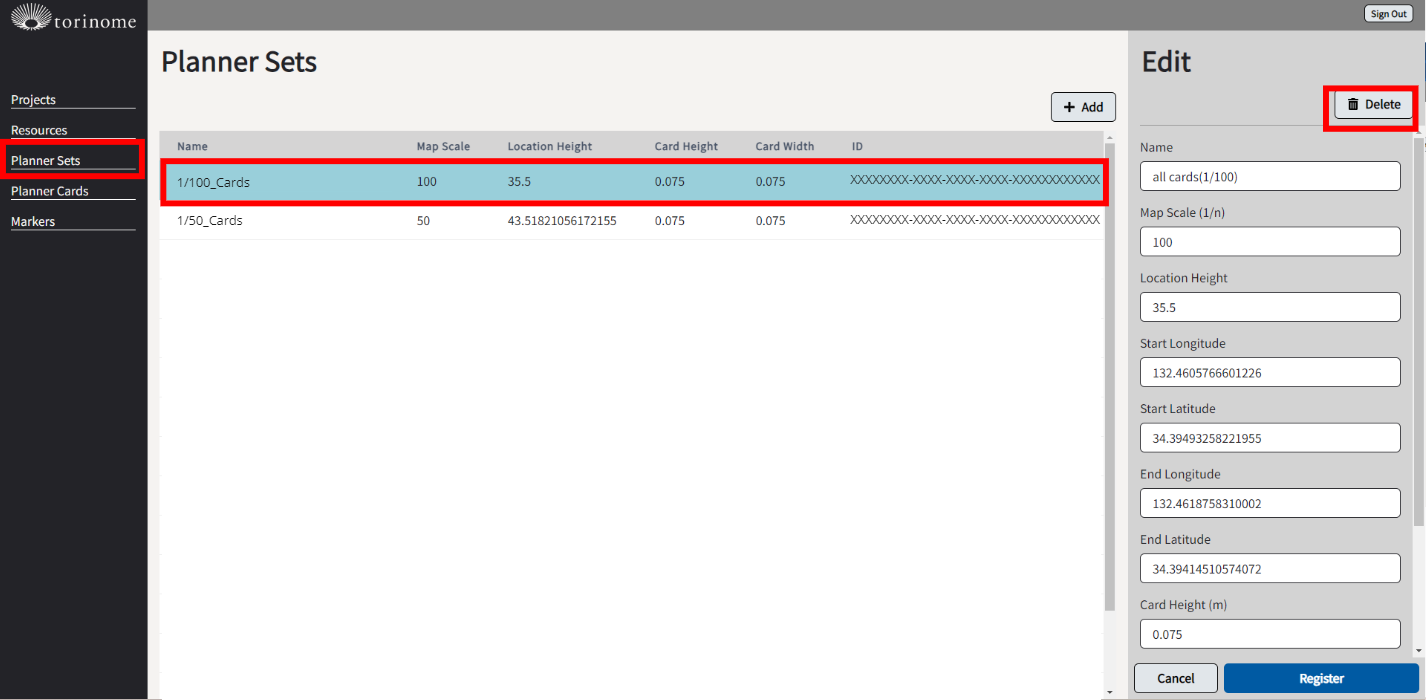Click the Location Height input field
Image resolution: width=1426 pixels, height=700 pixels.
point(1270,308)
